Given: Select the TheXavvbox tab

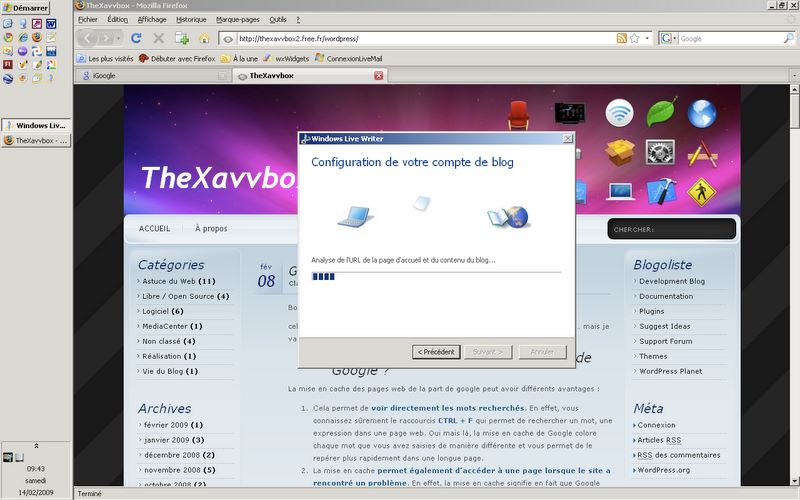Looking at the screenshot, I should coord(309,76).
